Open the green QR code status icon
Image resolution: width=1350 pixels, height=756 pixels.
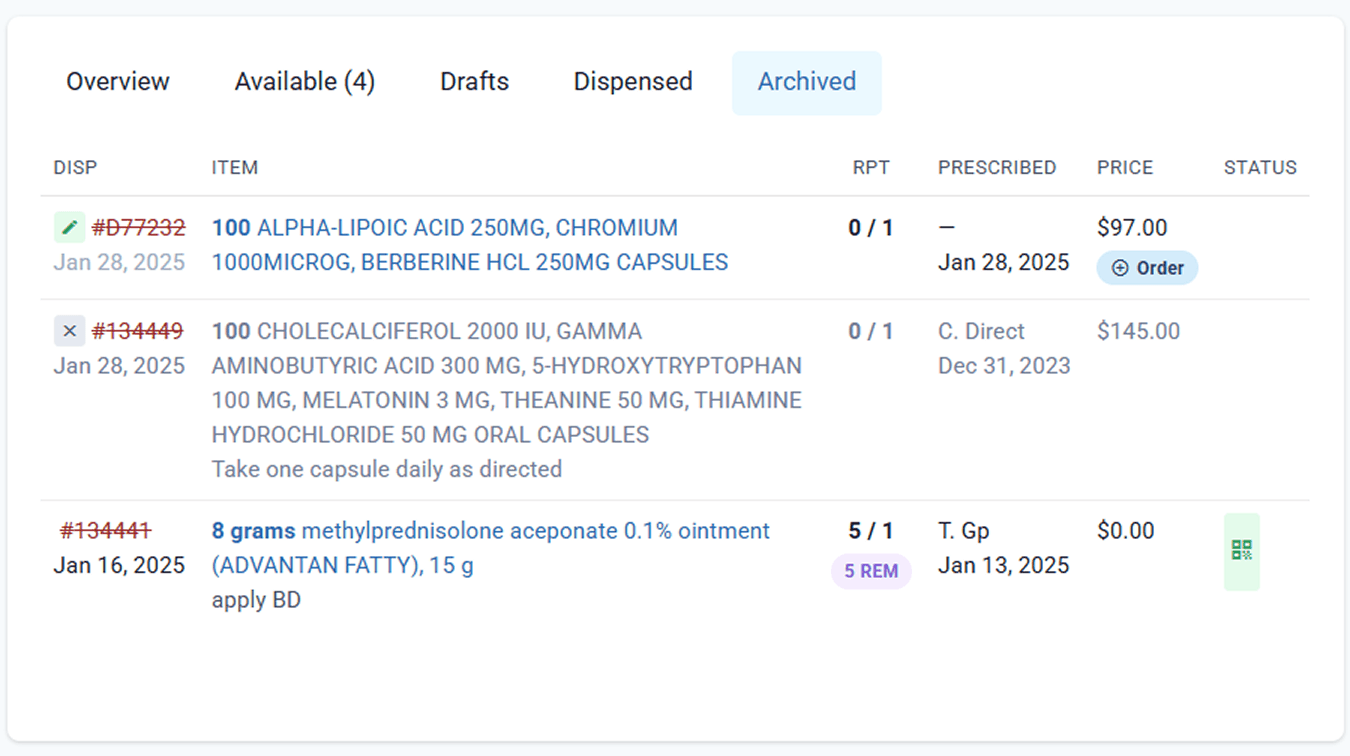(1242, 551)
